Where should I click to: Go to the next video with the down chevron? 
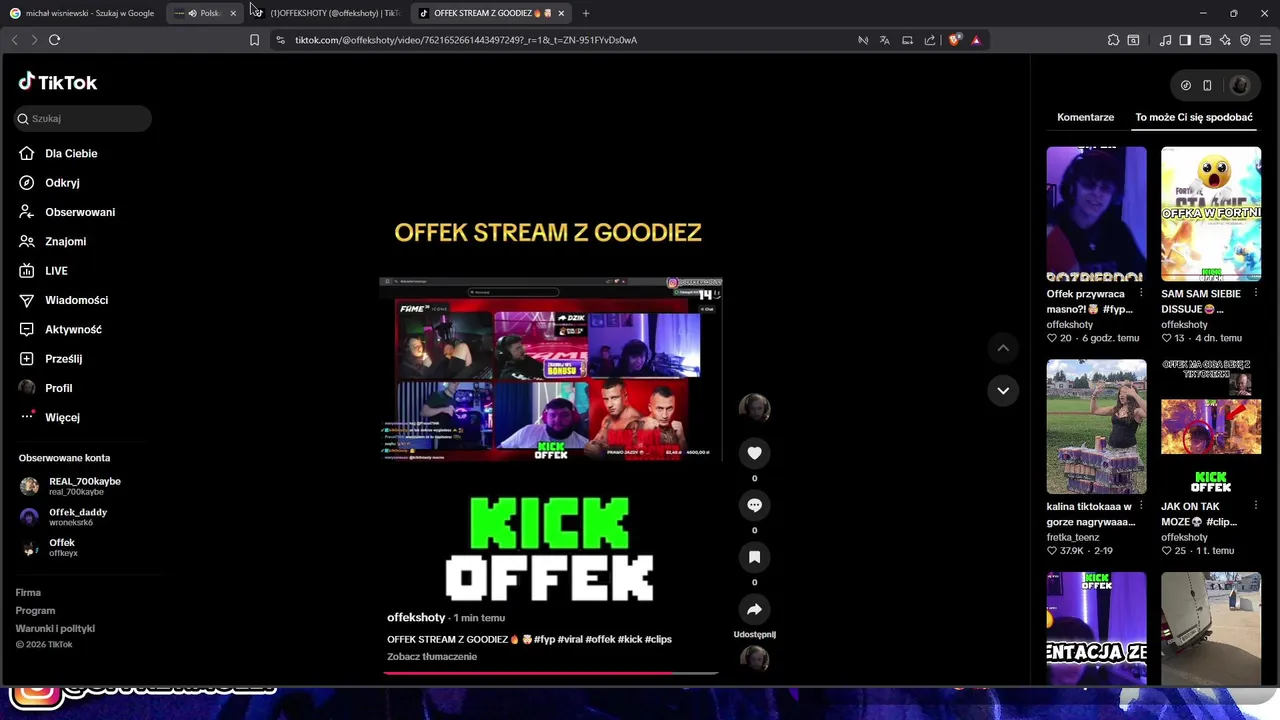click(x=1003, y=390)
